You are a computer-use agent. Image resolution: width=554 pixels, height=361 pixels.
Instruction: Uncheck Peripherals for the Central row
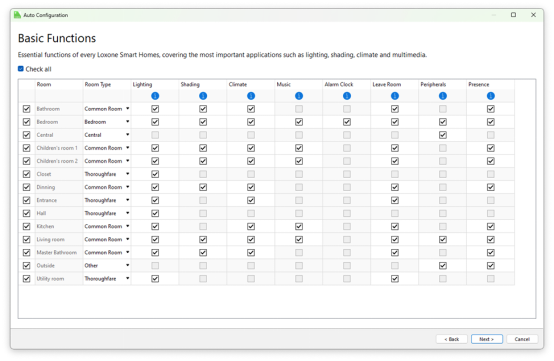443,135
